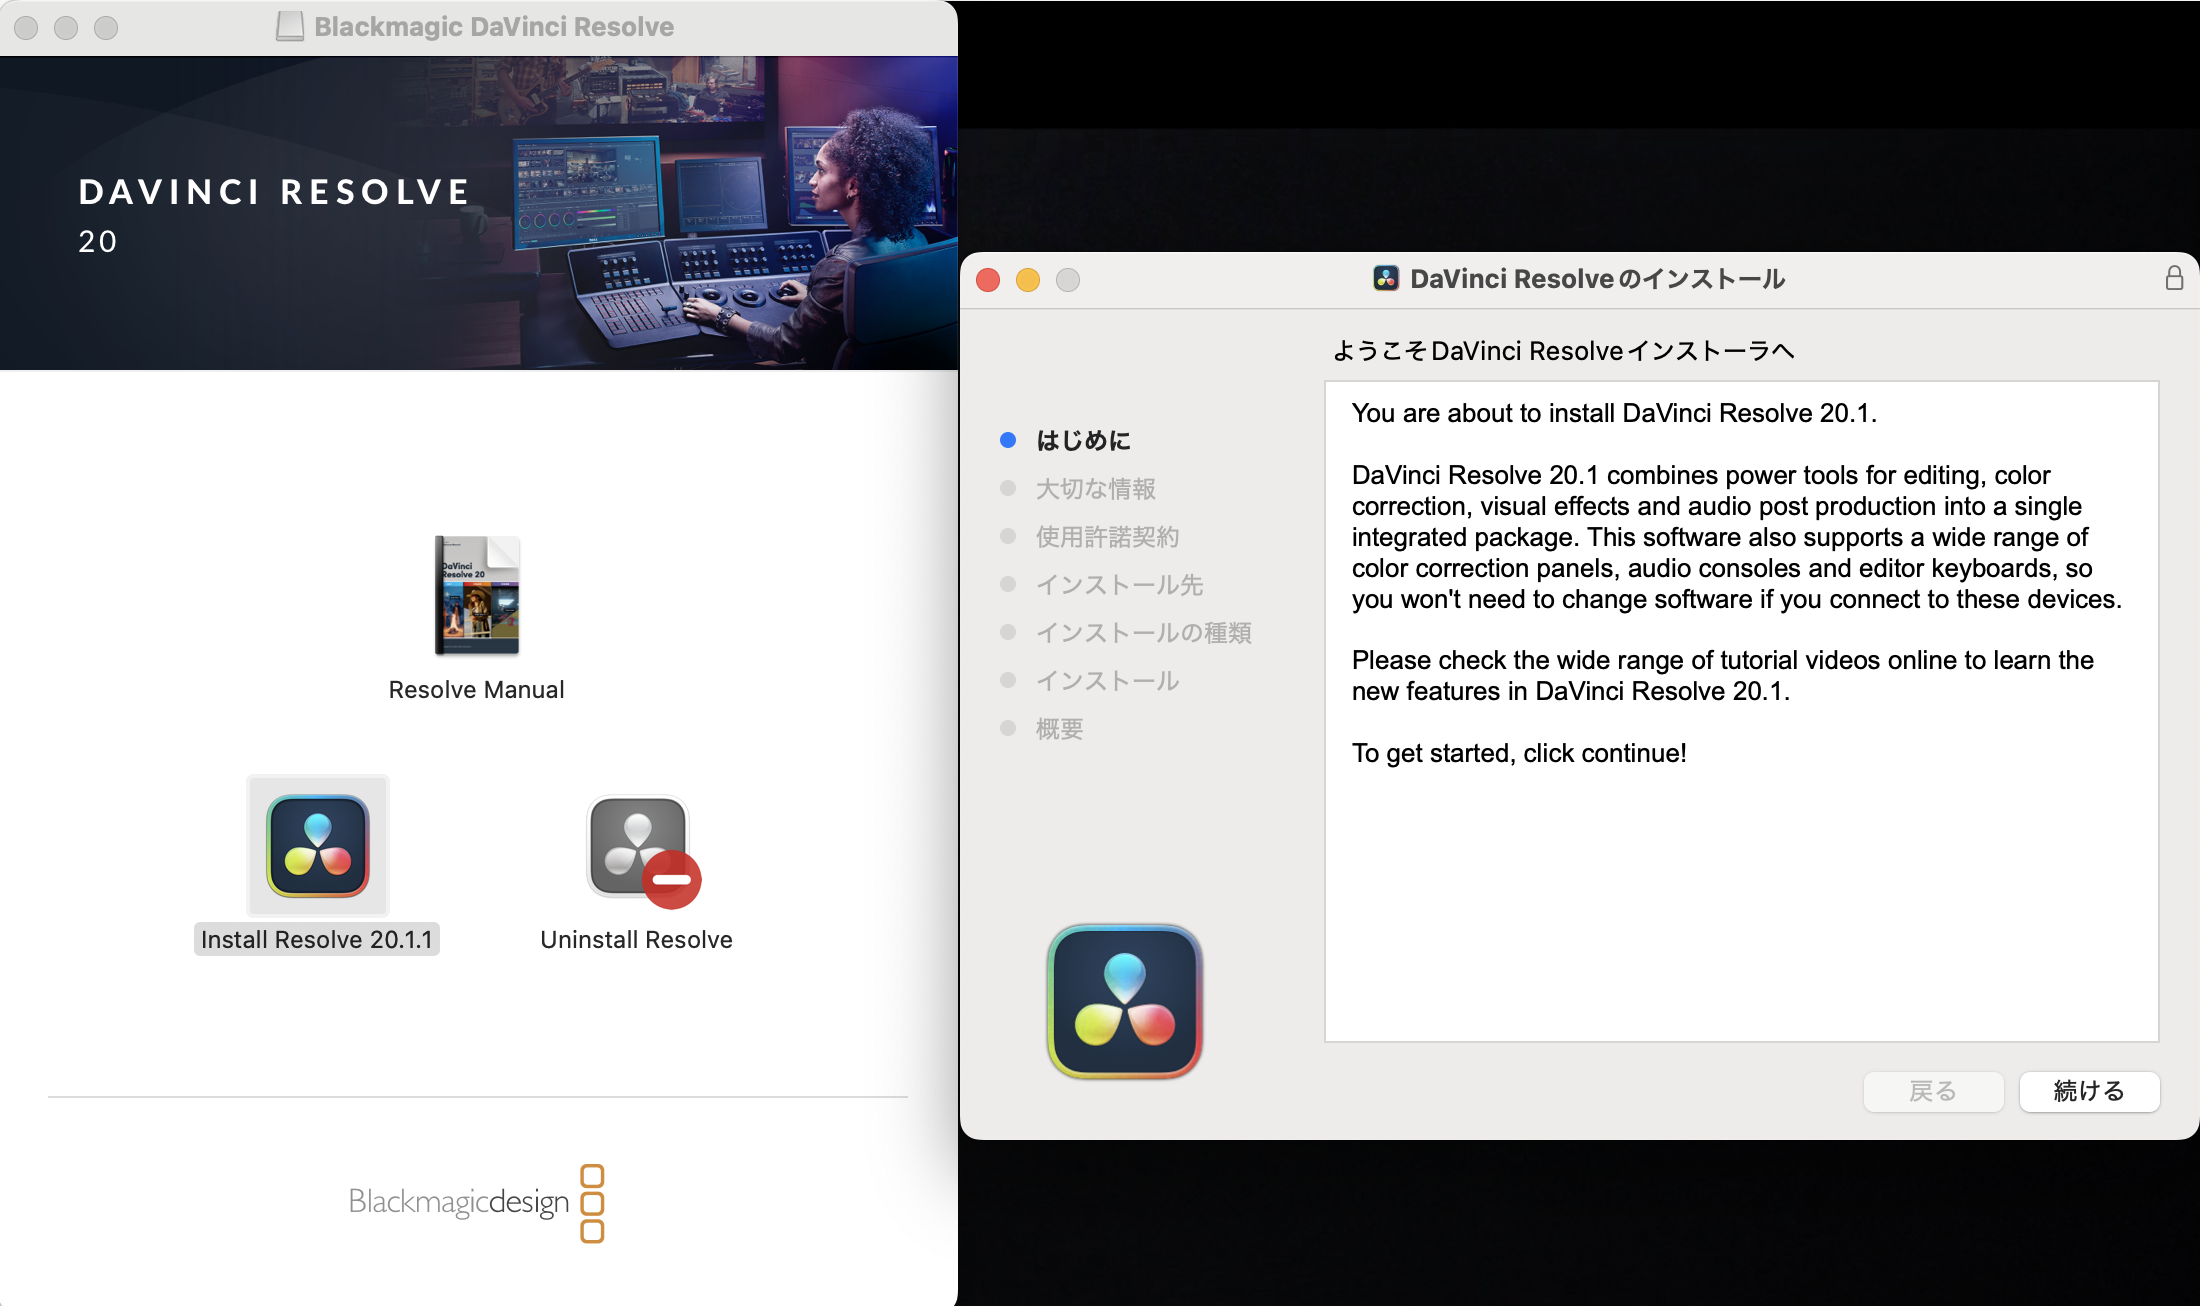2200x1306 pixels.
Task: Select the インストール先 step
Action: point(1119,584)
